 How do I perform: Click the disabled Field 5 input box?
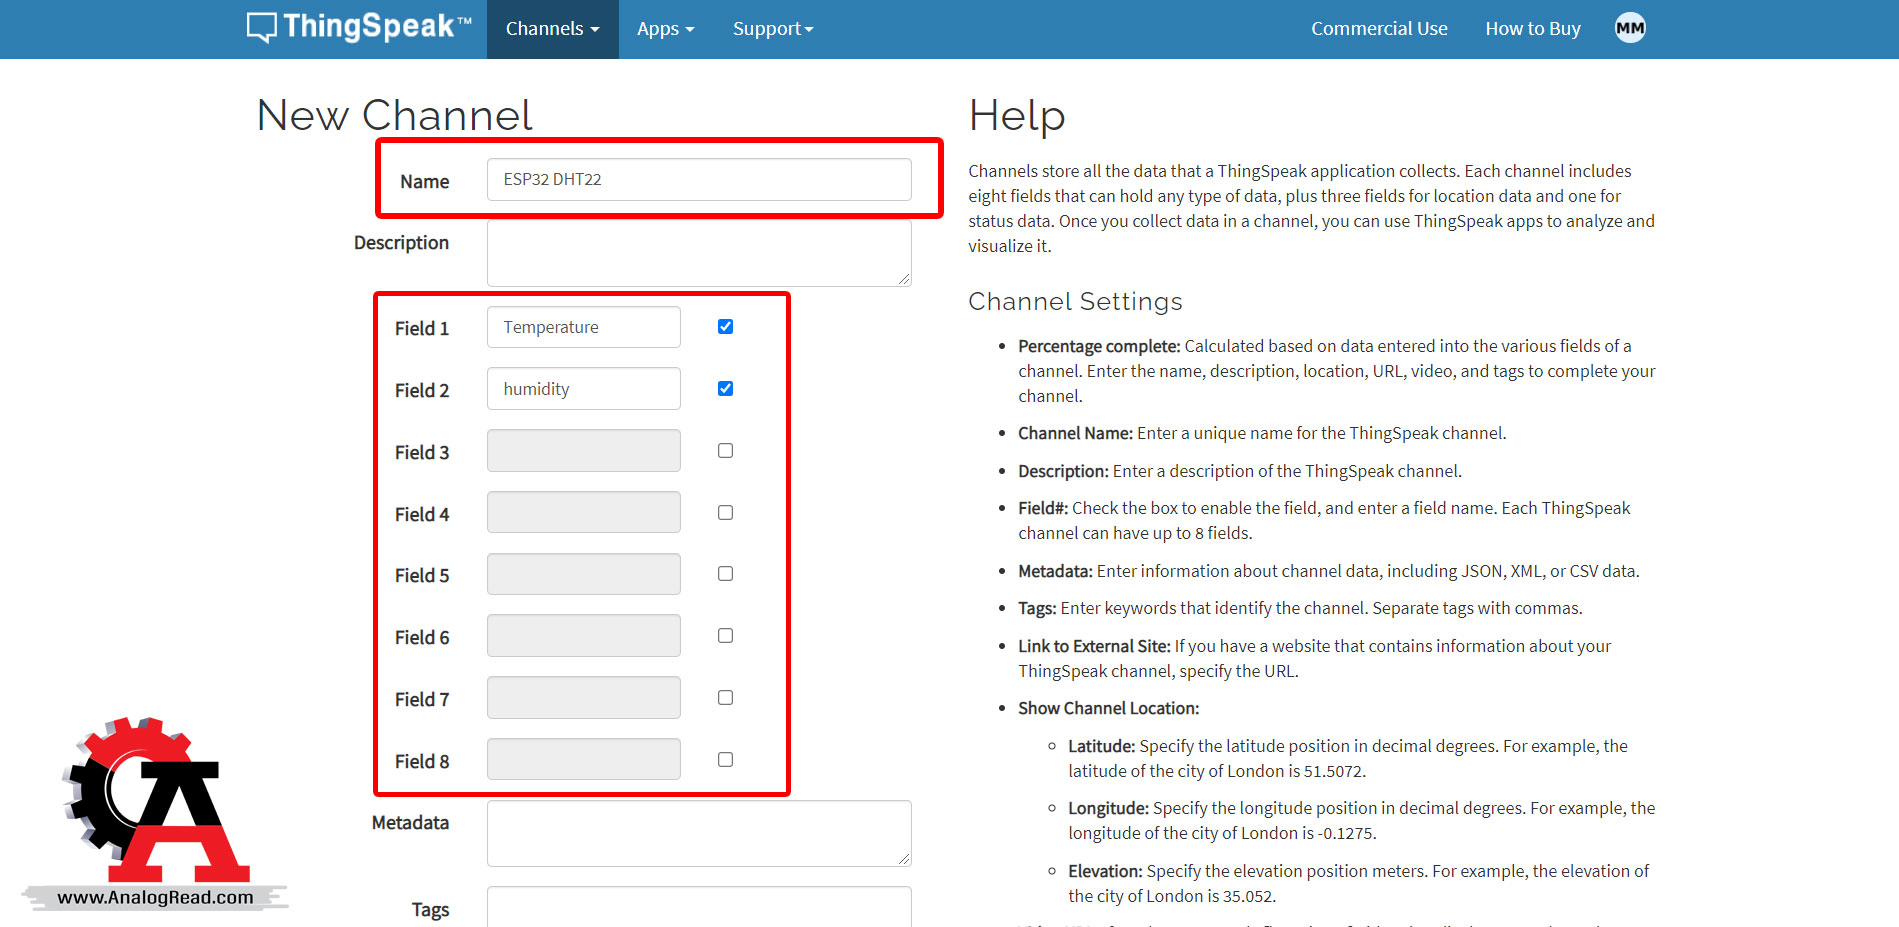click(584, 574)
